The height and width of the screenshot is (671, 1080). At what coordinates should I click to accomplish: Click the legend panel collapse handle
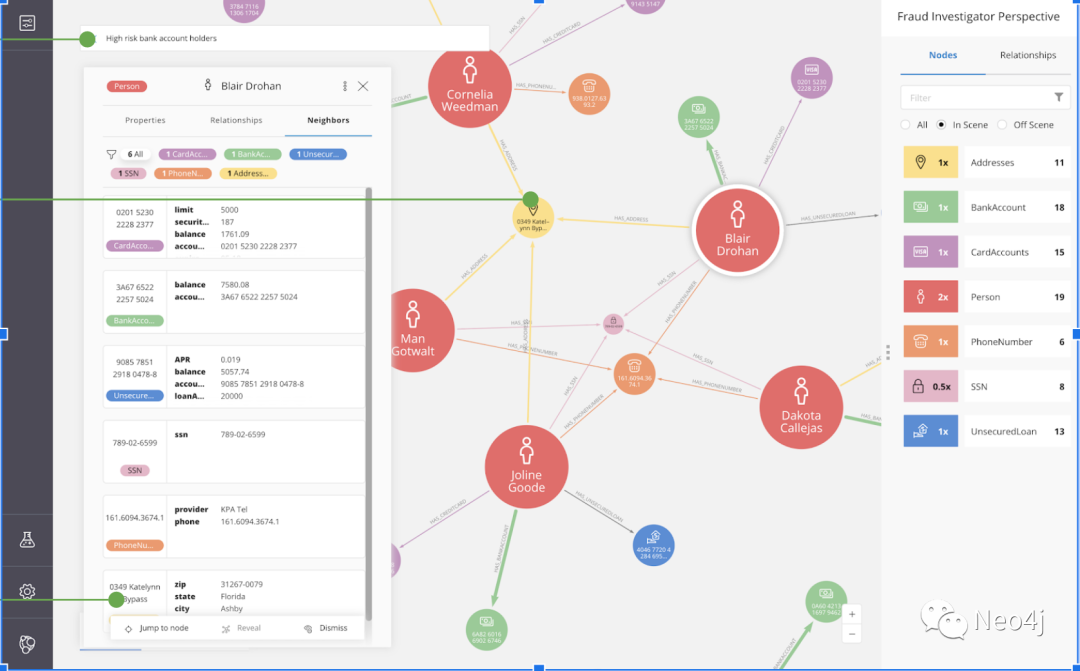[888, 352]
